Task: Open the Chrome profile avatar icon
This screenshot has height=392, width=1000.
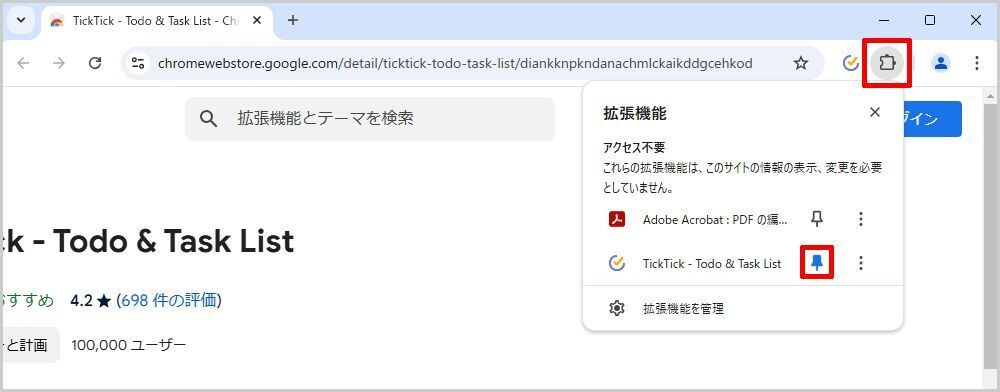Action: pyautogui.click(x=941, y=63)
